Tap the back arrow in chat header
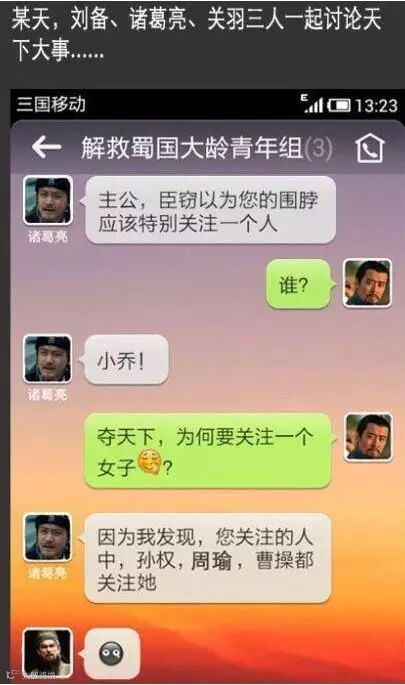Image resolution: width=405 pixels, height=685 pixels. (46, 147)
